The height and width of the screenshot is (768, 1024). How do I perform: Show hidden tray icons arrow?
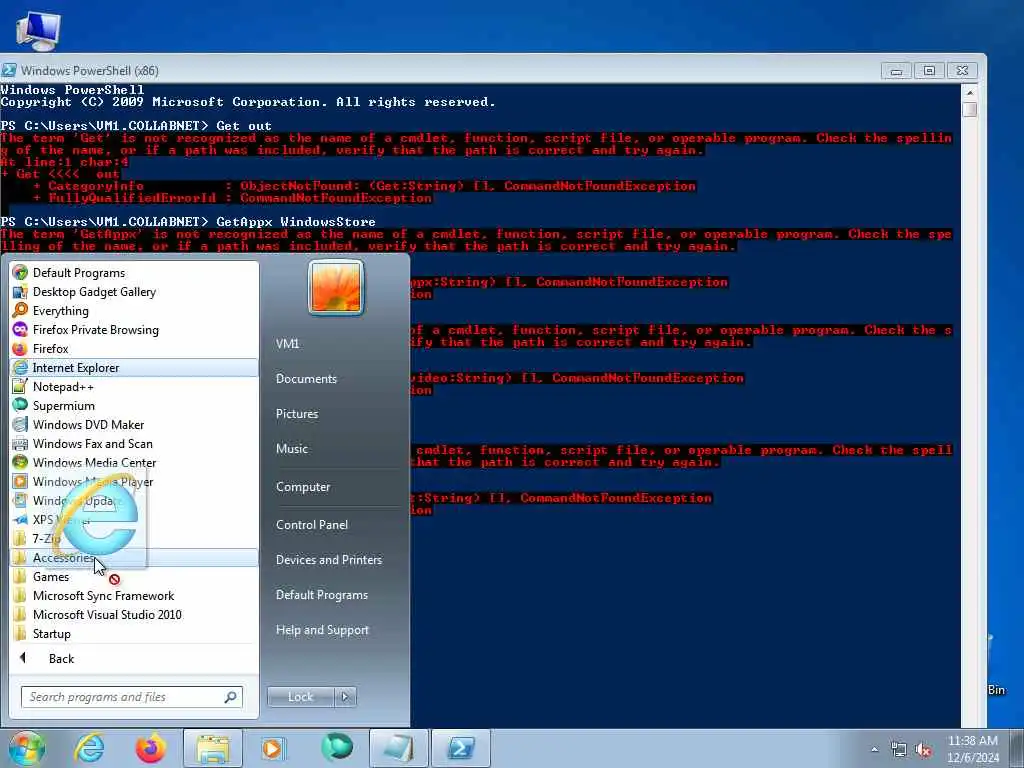click(x=874, y=749)
